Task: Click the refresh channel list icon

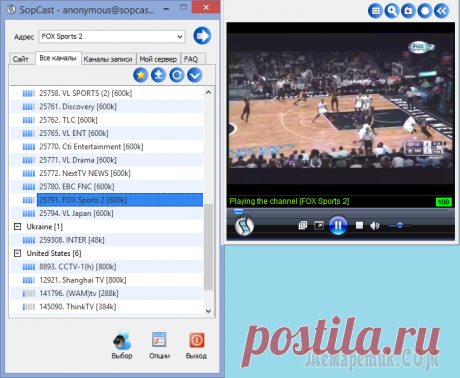Action: click(x=177, y=75)
